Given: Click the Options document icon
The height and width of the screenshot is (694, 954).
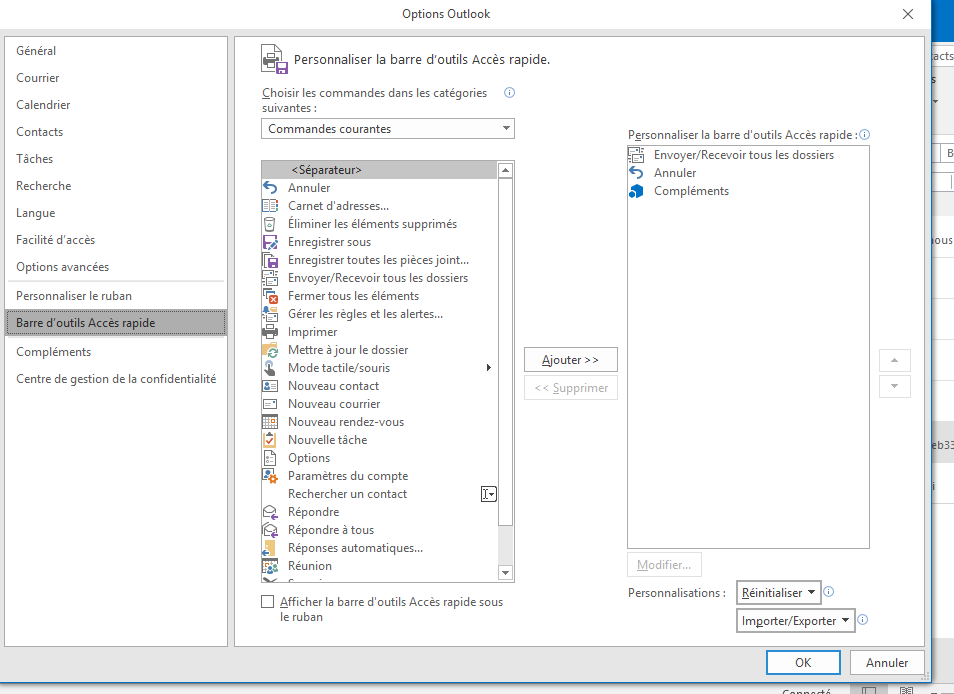Looking at the screenshot, I should pyautogui.click(x=270, y=458).
